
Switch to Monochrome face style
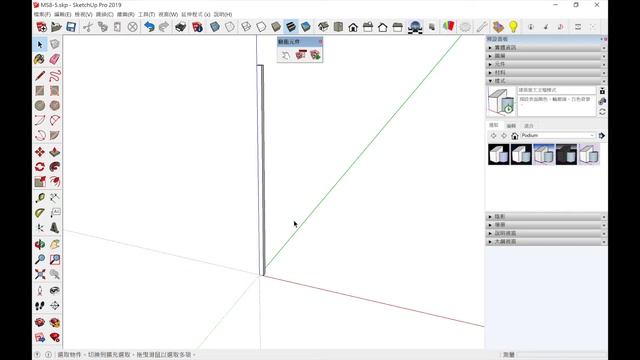[306, 27]
